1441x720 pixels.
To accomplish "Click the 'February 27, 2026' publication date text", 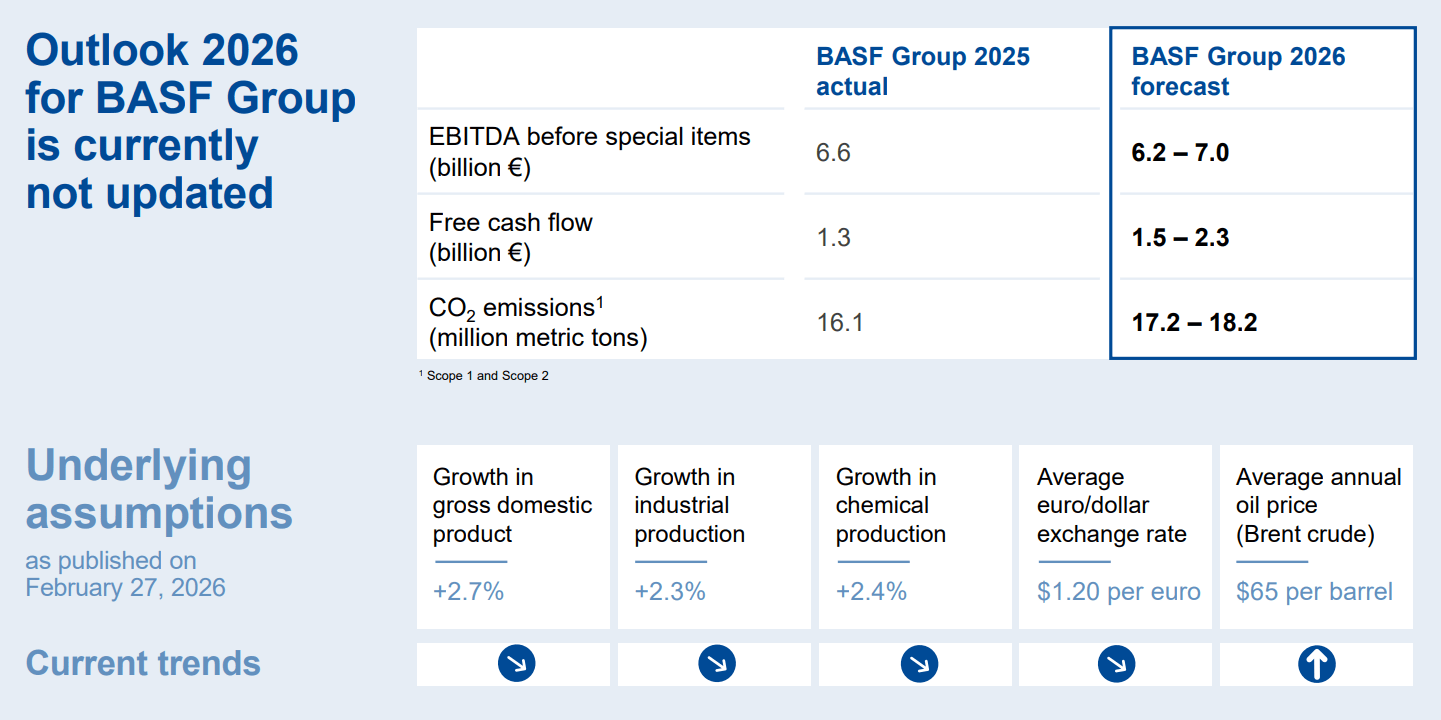I will pyautogui.click(x=125, y=587).
